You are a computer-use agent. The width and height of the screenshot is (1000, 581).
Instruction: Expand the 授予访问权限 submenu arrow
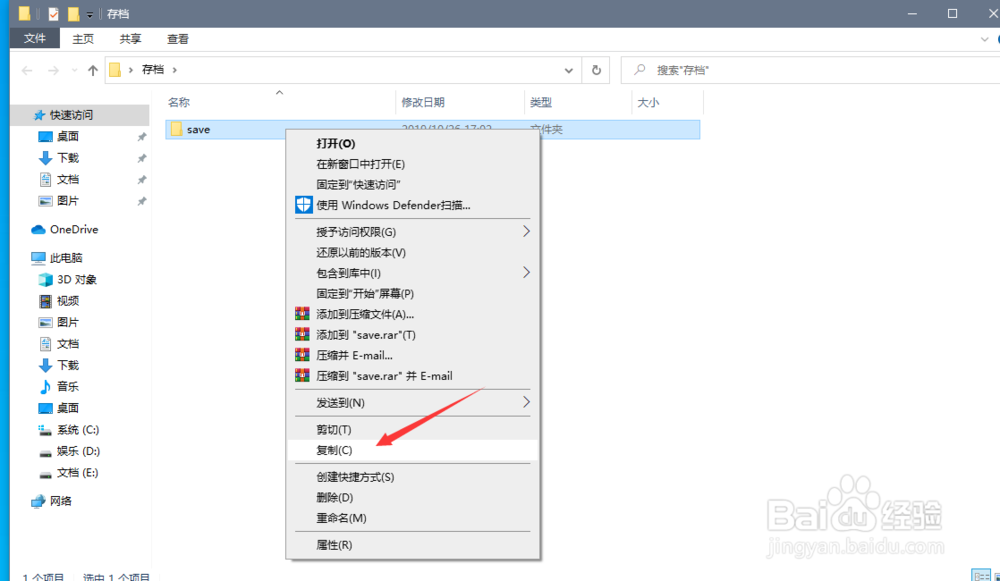[526, 229]
